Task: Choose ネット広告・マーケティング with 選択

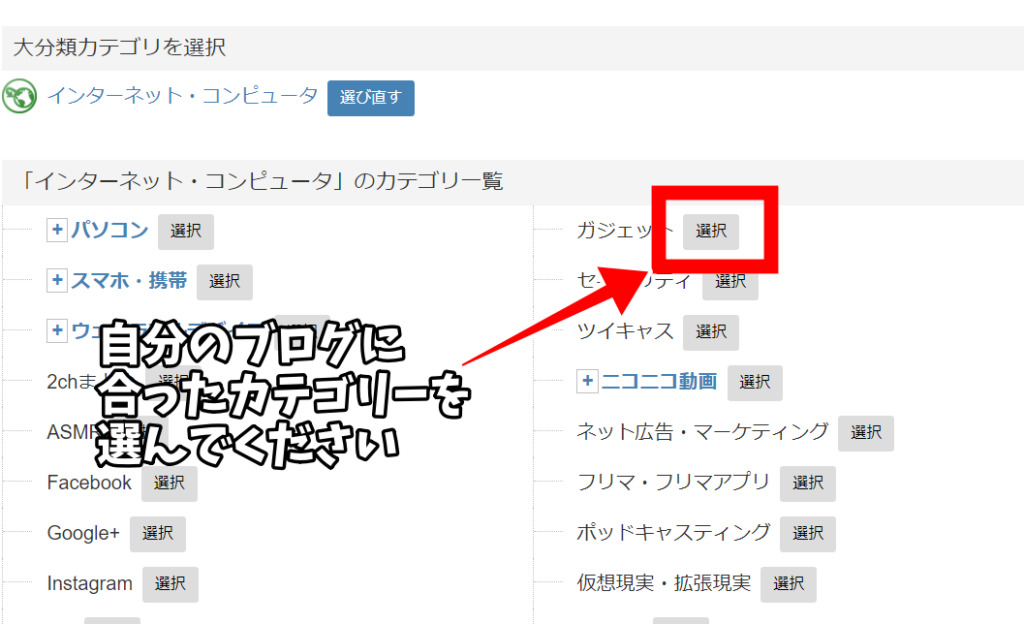Action: [866, 433]
